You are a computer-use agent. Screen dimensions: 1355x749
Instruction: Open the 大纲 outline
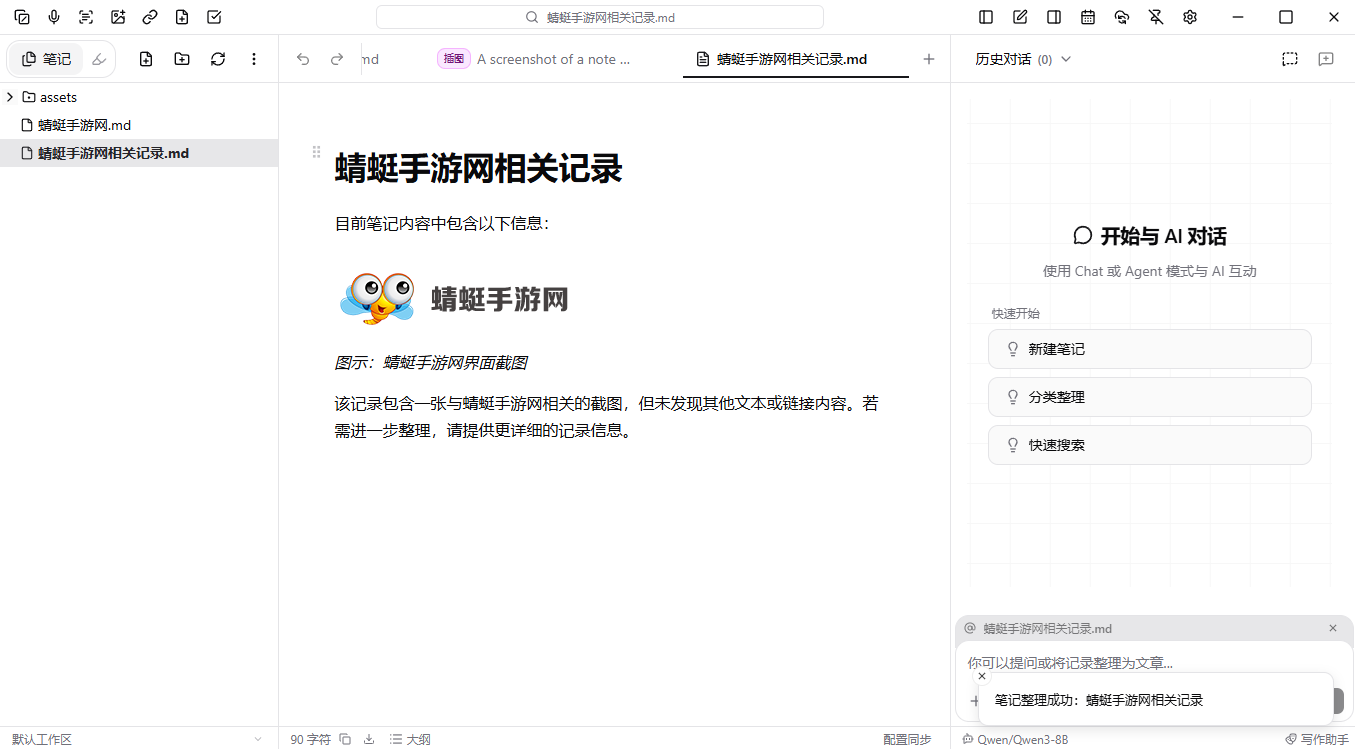[x=410, y=739]
